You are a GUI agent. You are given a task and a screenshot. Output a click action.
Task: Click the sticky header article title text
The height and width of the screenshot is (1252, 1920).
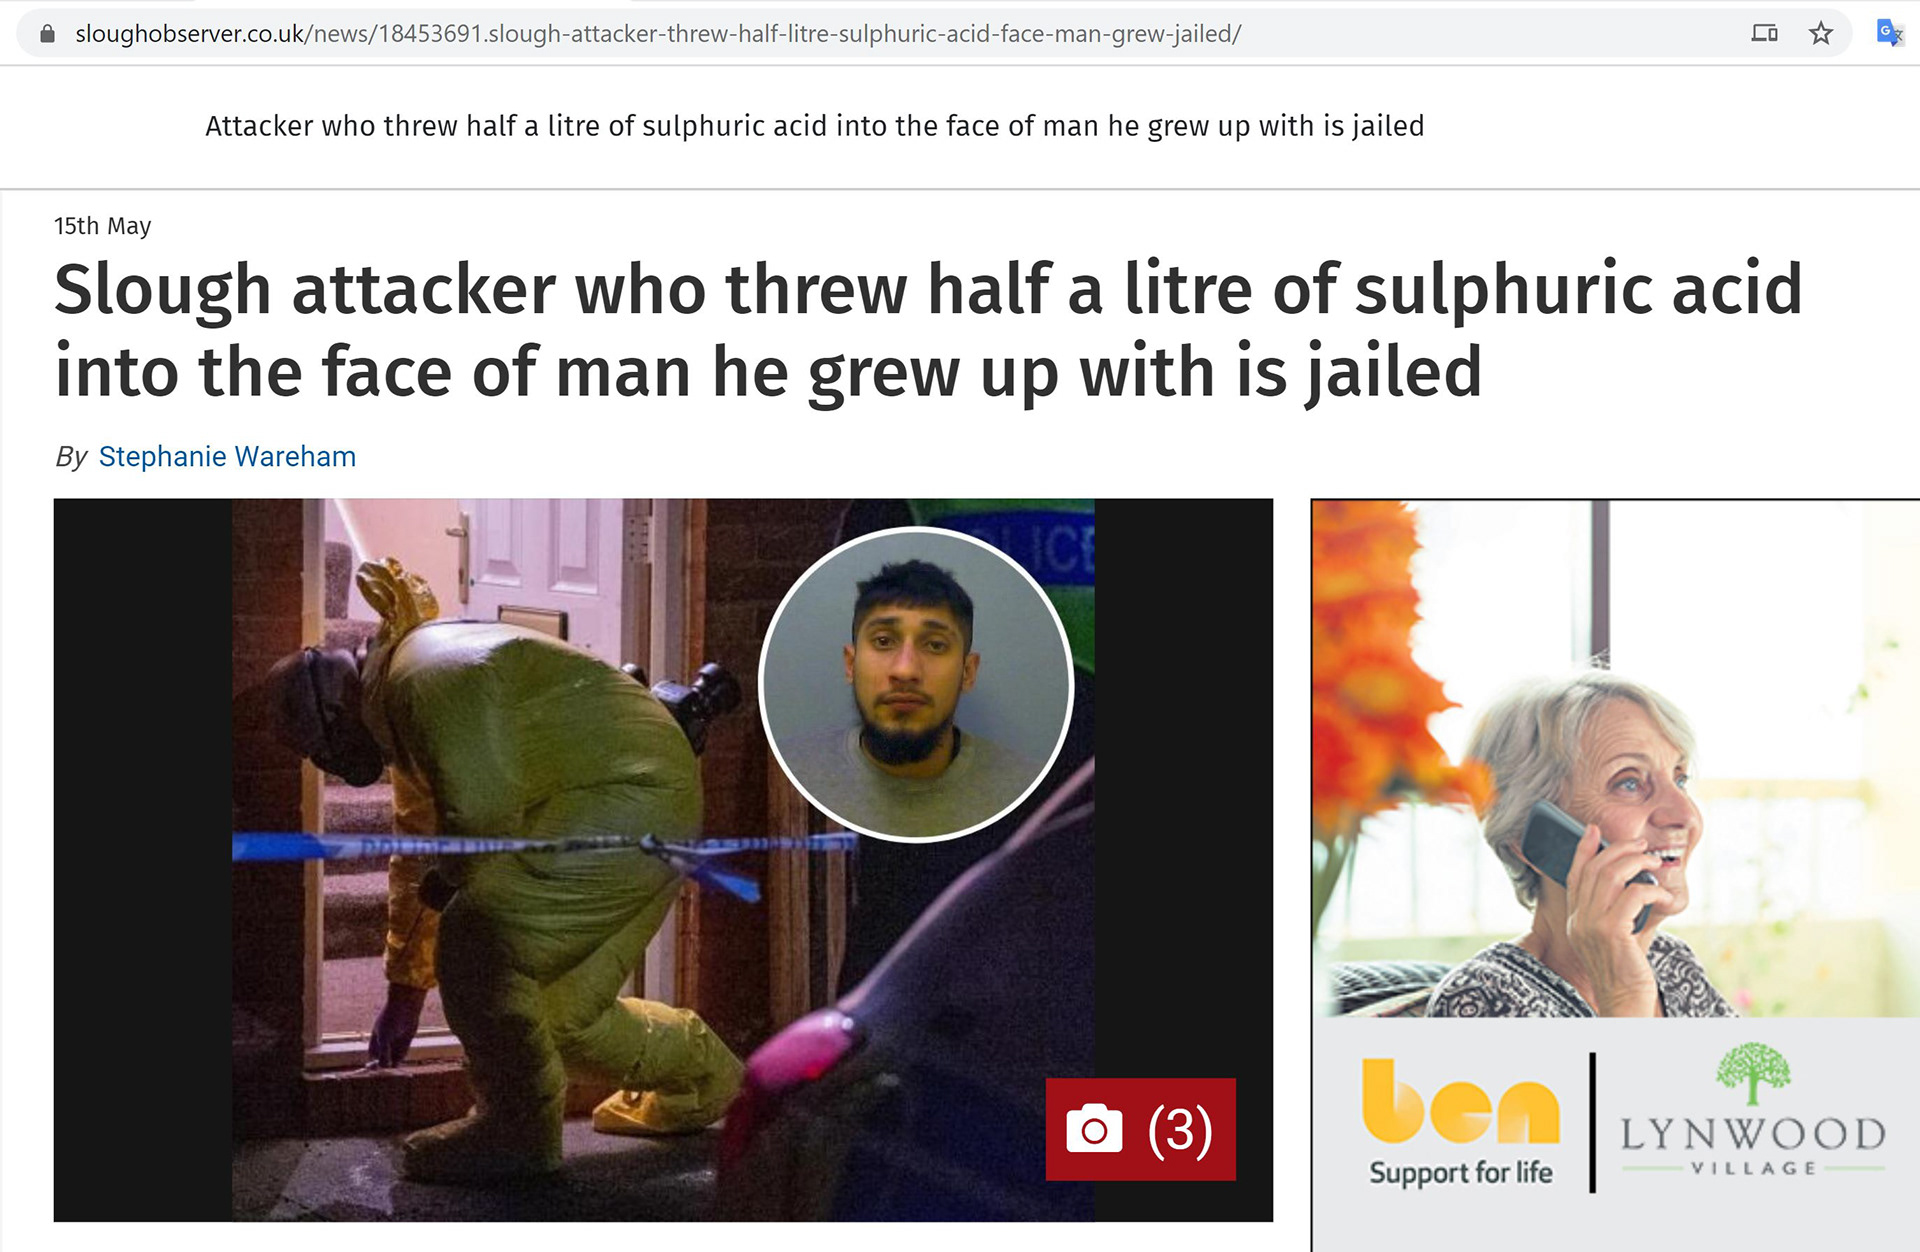814,126
